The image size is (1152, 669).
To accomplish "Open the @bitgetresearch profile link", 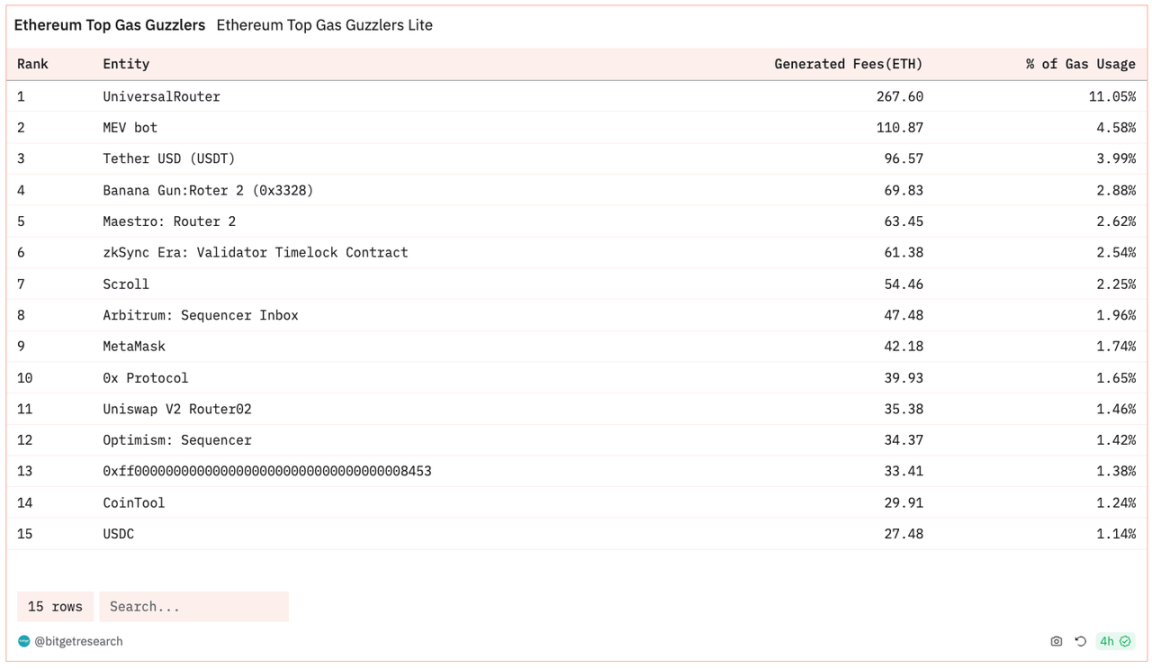I will (79, 641).
